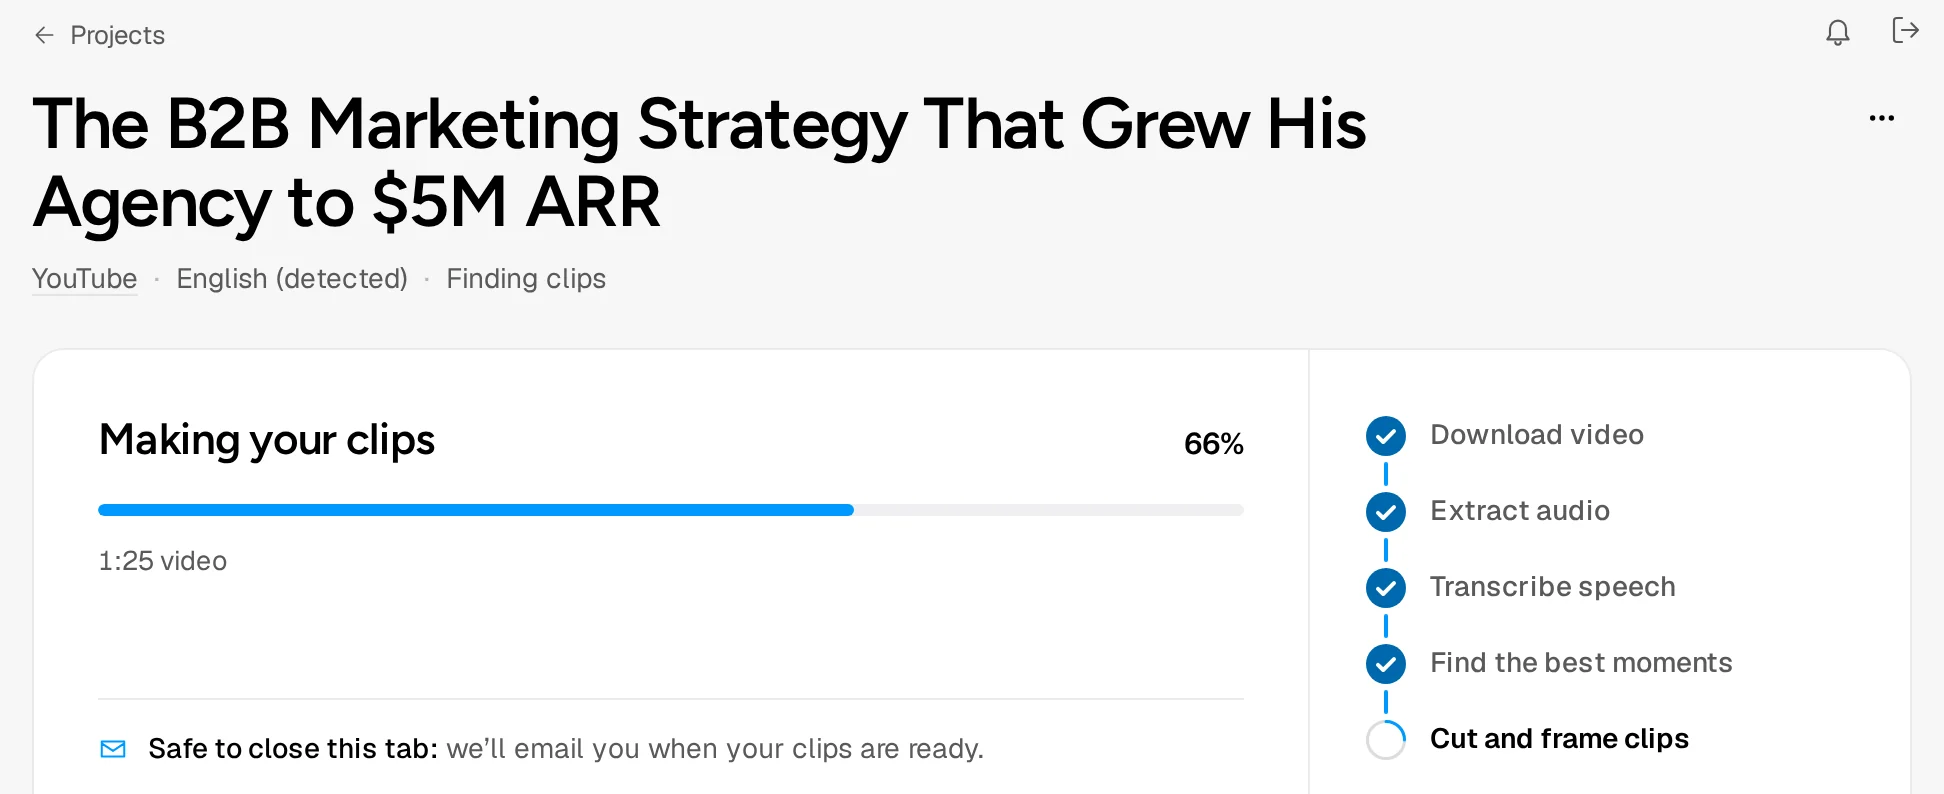The width and height of the screenshot is (1944, 794).
Task: Open the YouTube source link
Action: (85, 279)
